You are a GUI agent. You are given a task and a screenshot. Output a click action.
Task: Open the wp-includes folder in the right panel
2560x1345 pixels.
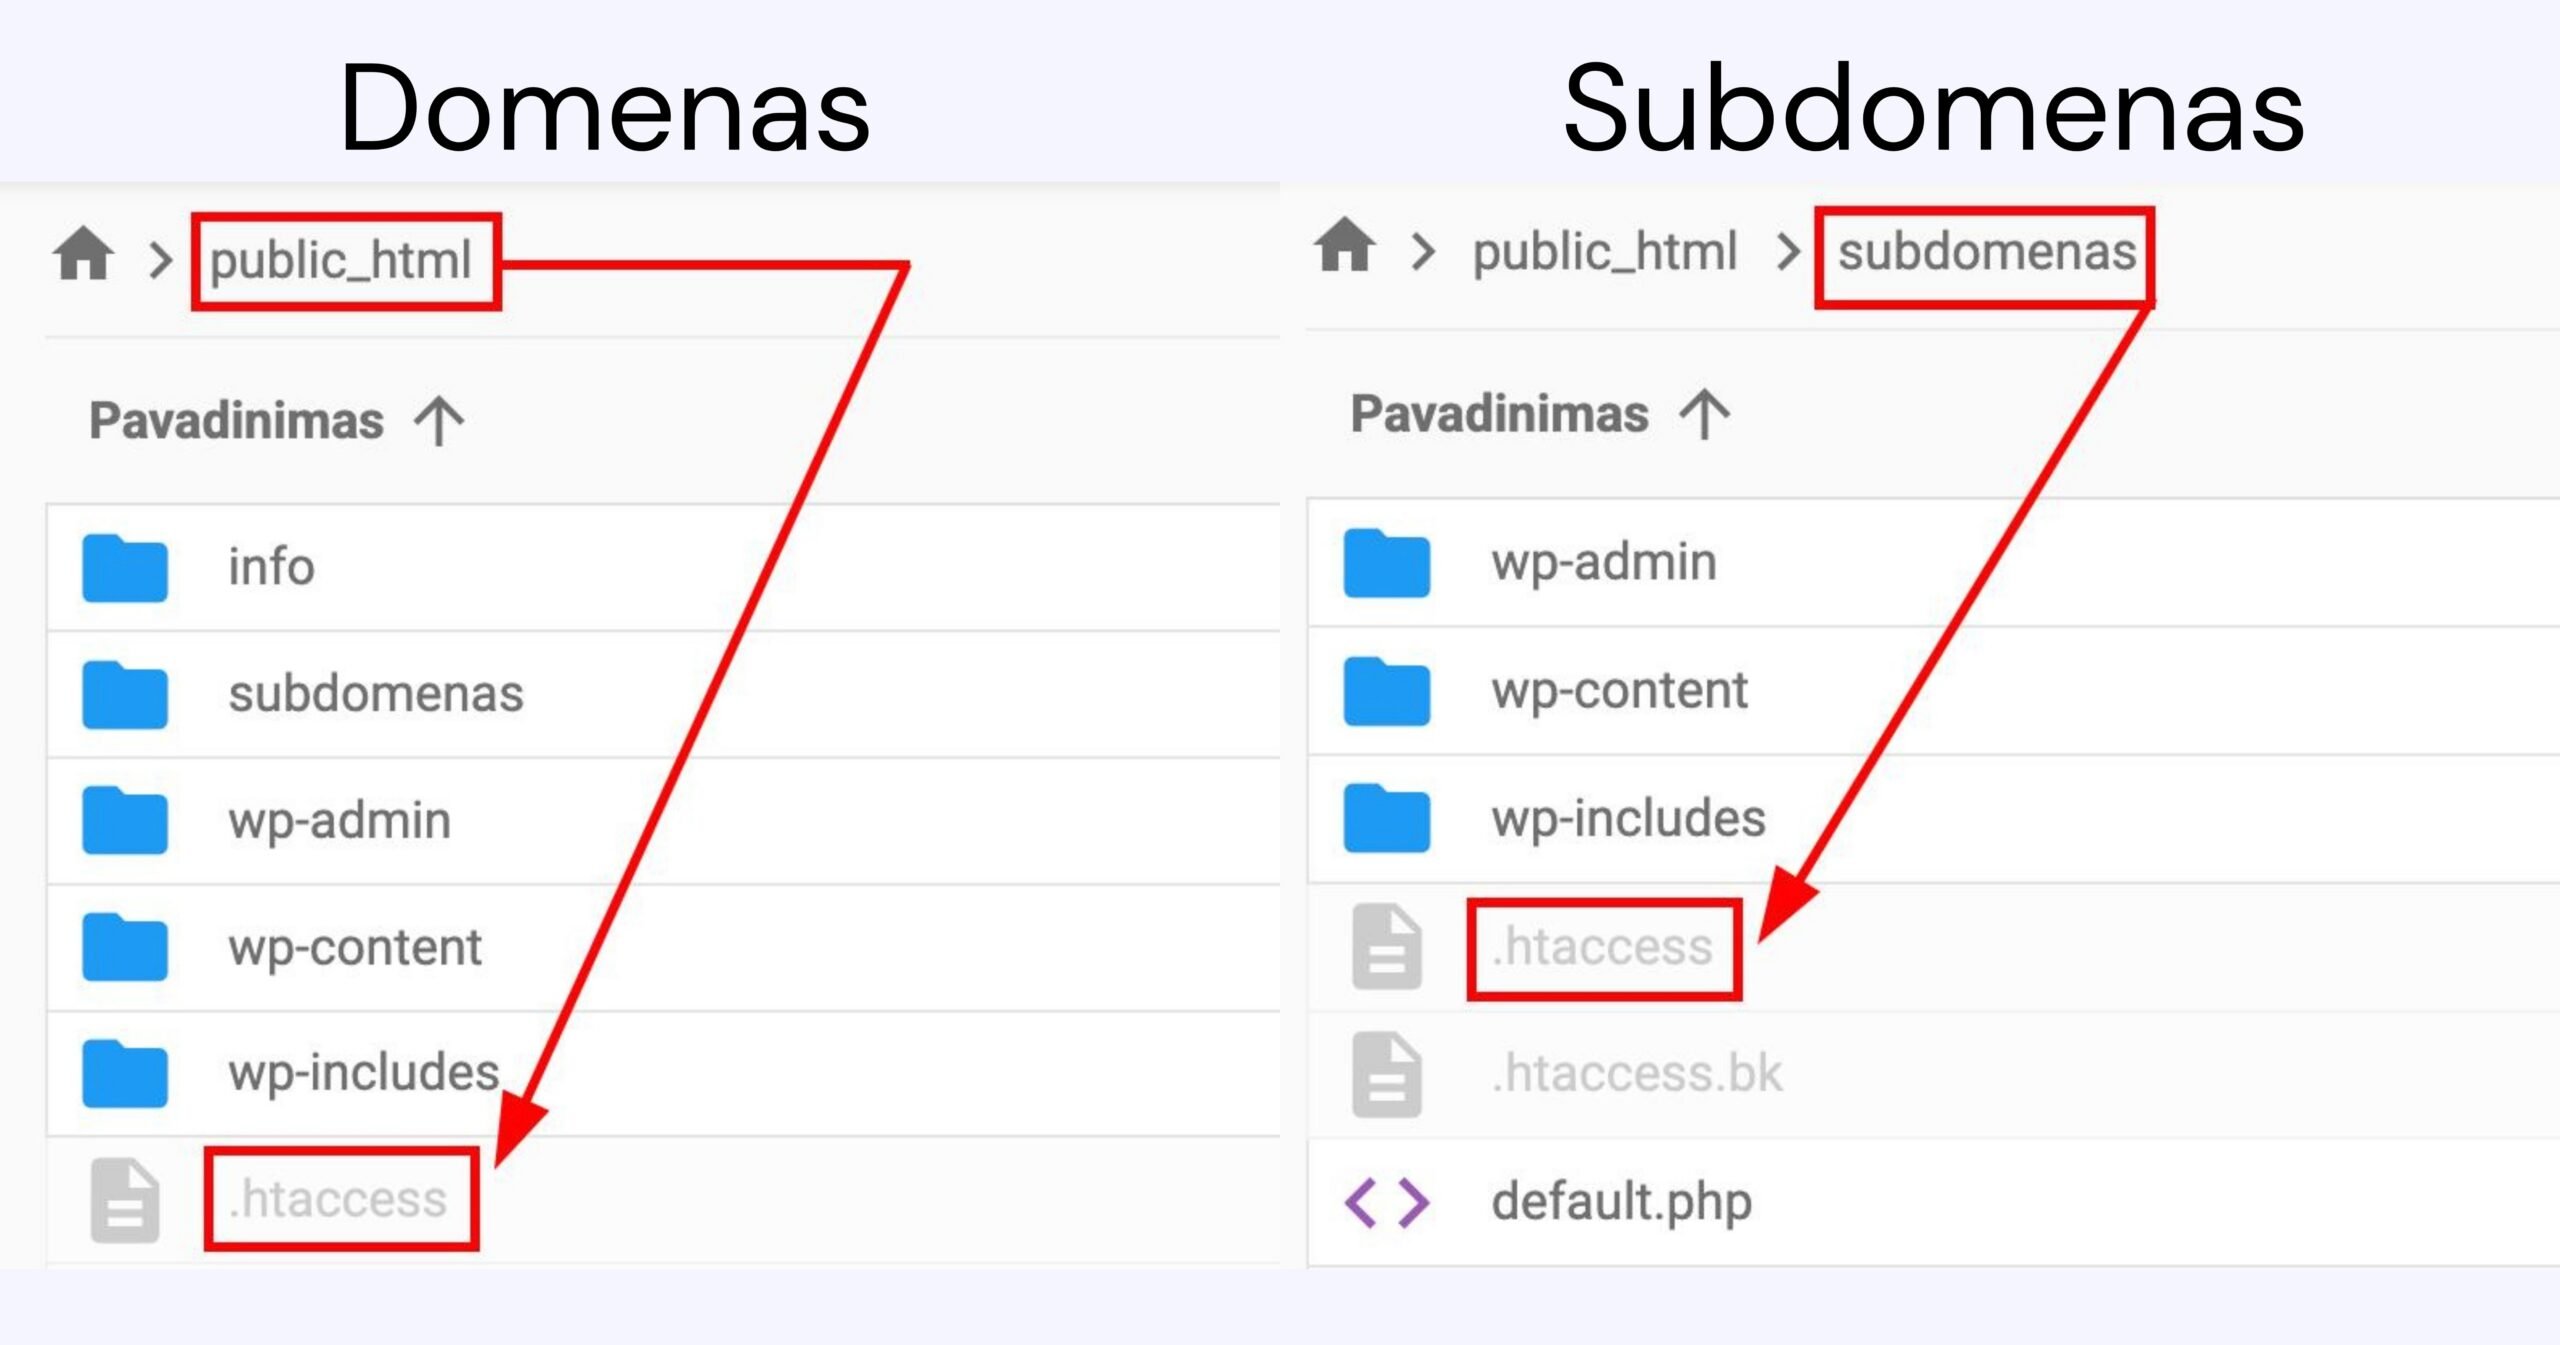point(1628,818)
